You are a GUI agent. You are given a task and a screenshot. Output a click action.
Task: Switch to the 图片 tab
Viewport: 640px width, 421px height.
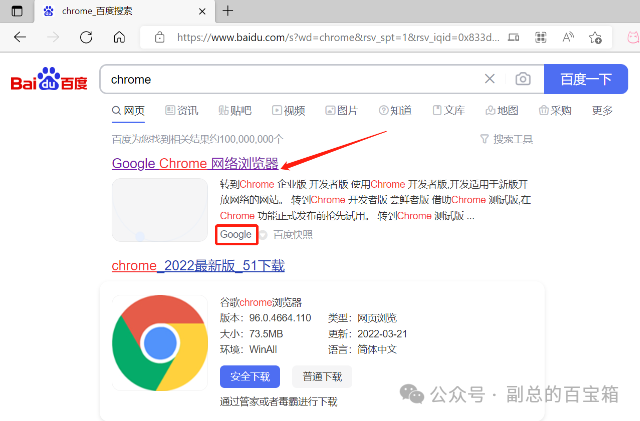pyautogui.click(x=340, y=110)
